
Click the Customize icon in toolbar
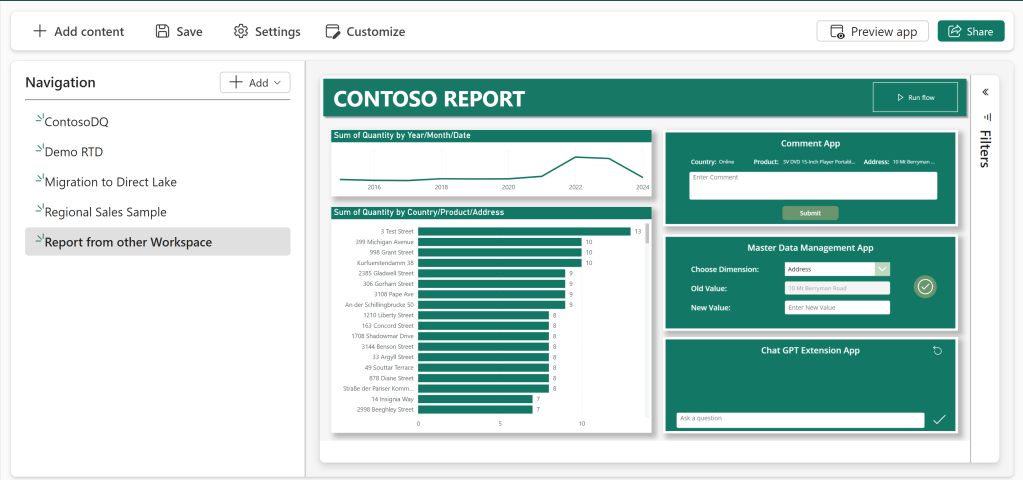pos(333,31)
